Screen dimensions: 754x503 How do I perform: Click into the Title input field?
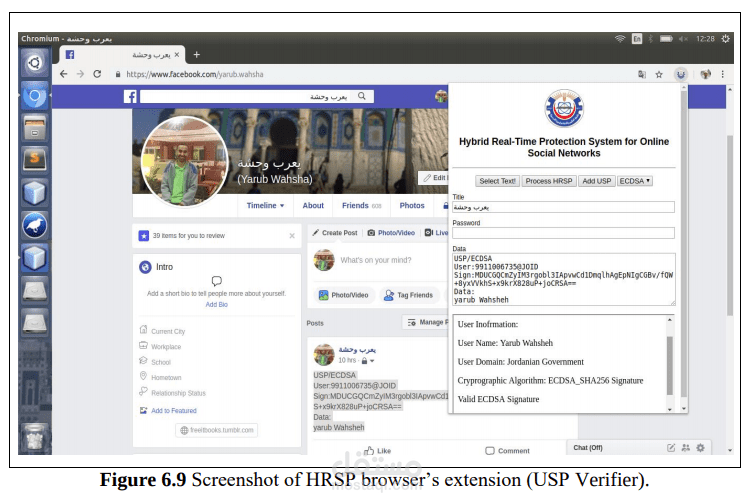pyautogui.click(x=563, y=207)
